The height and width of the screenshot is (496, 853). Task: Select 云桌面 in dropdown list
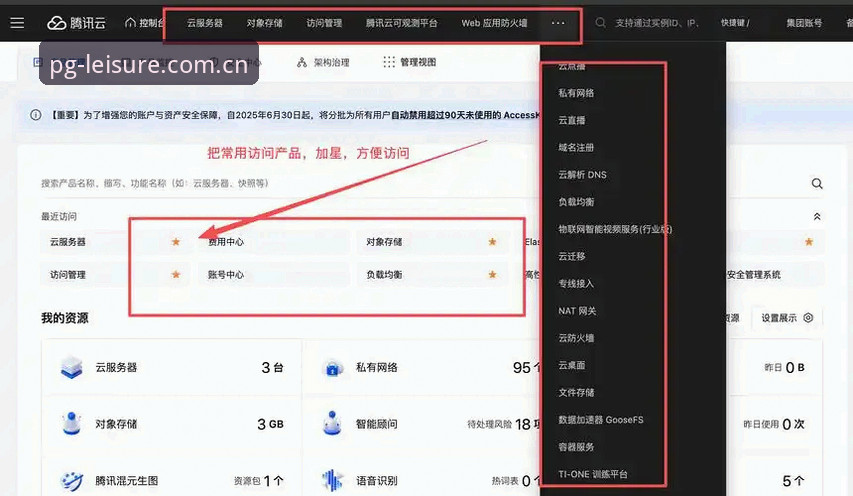coord(572,365)
